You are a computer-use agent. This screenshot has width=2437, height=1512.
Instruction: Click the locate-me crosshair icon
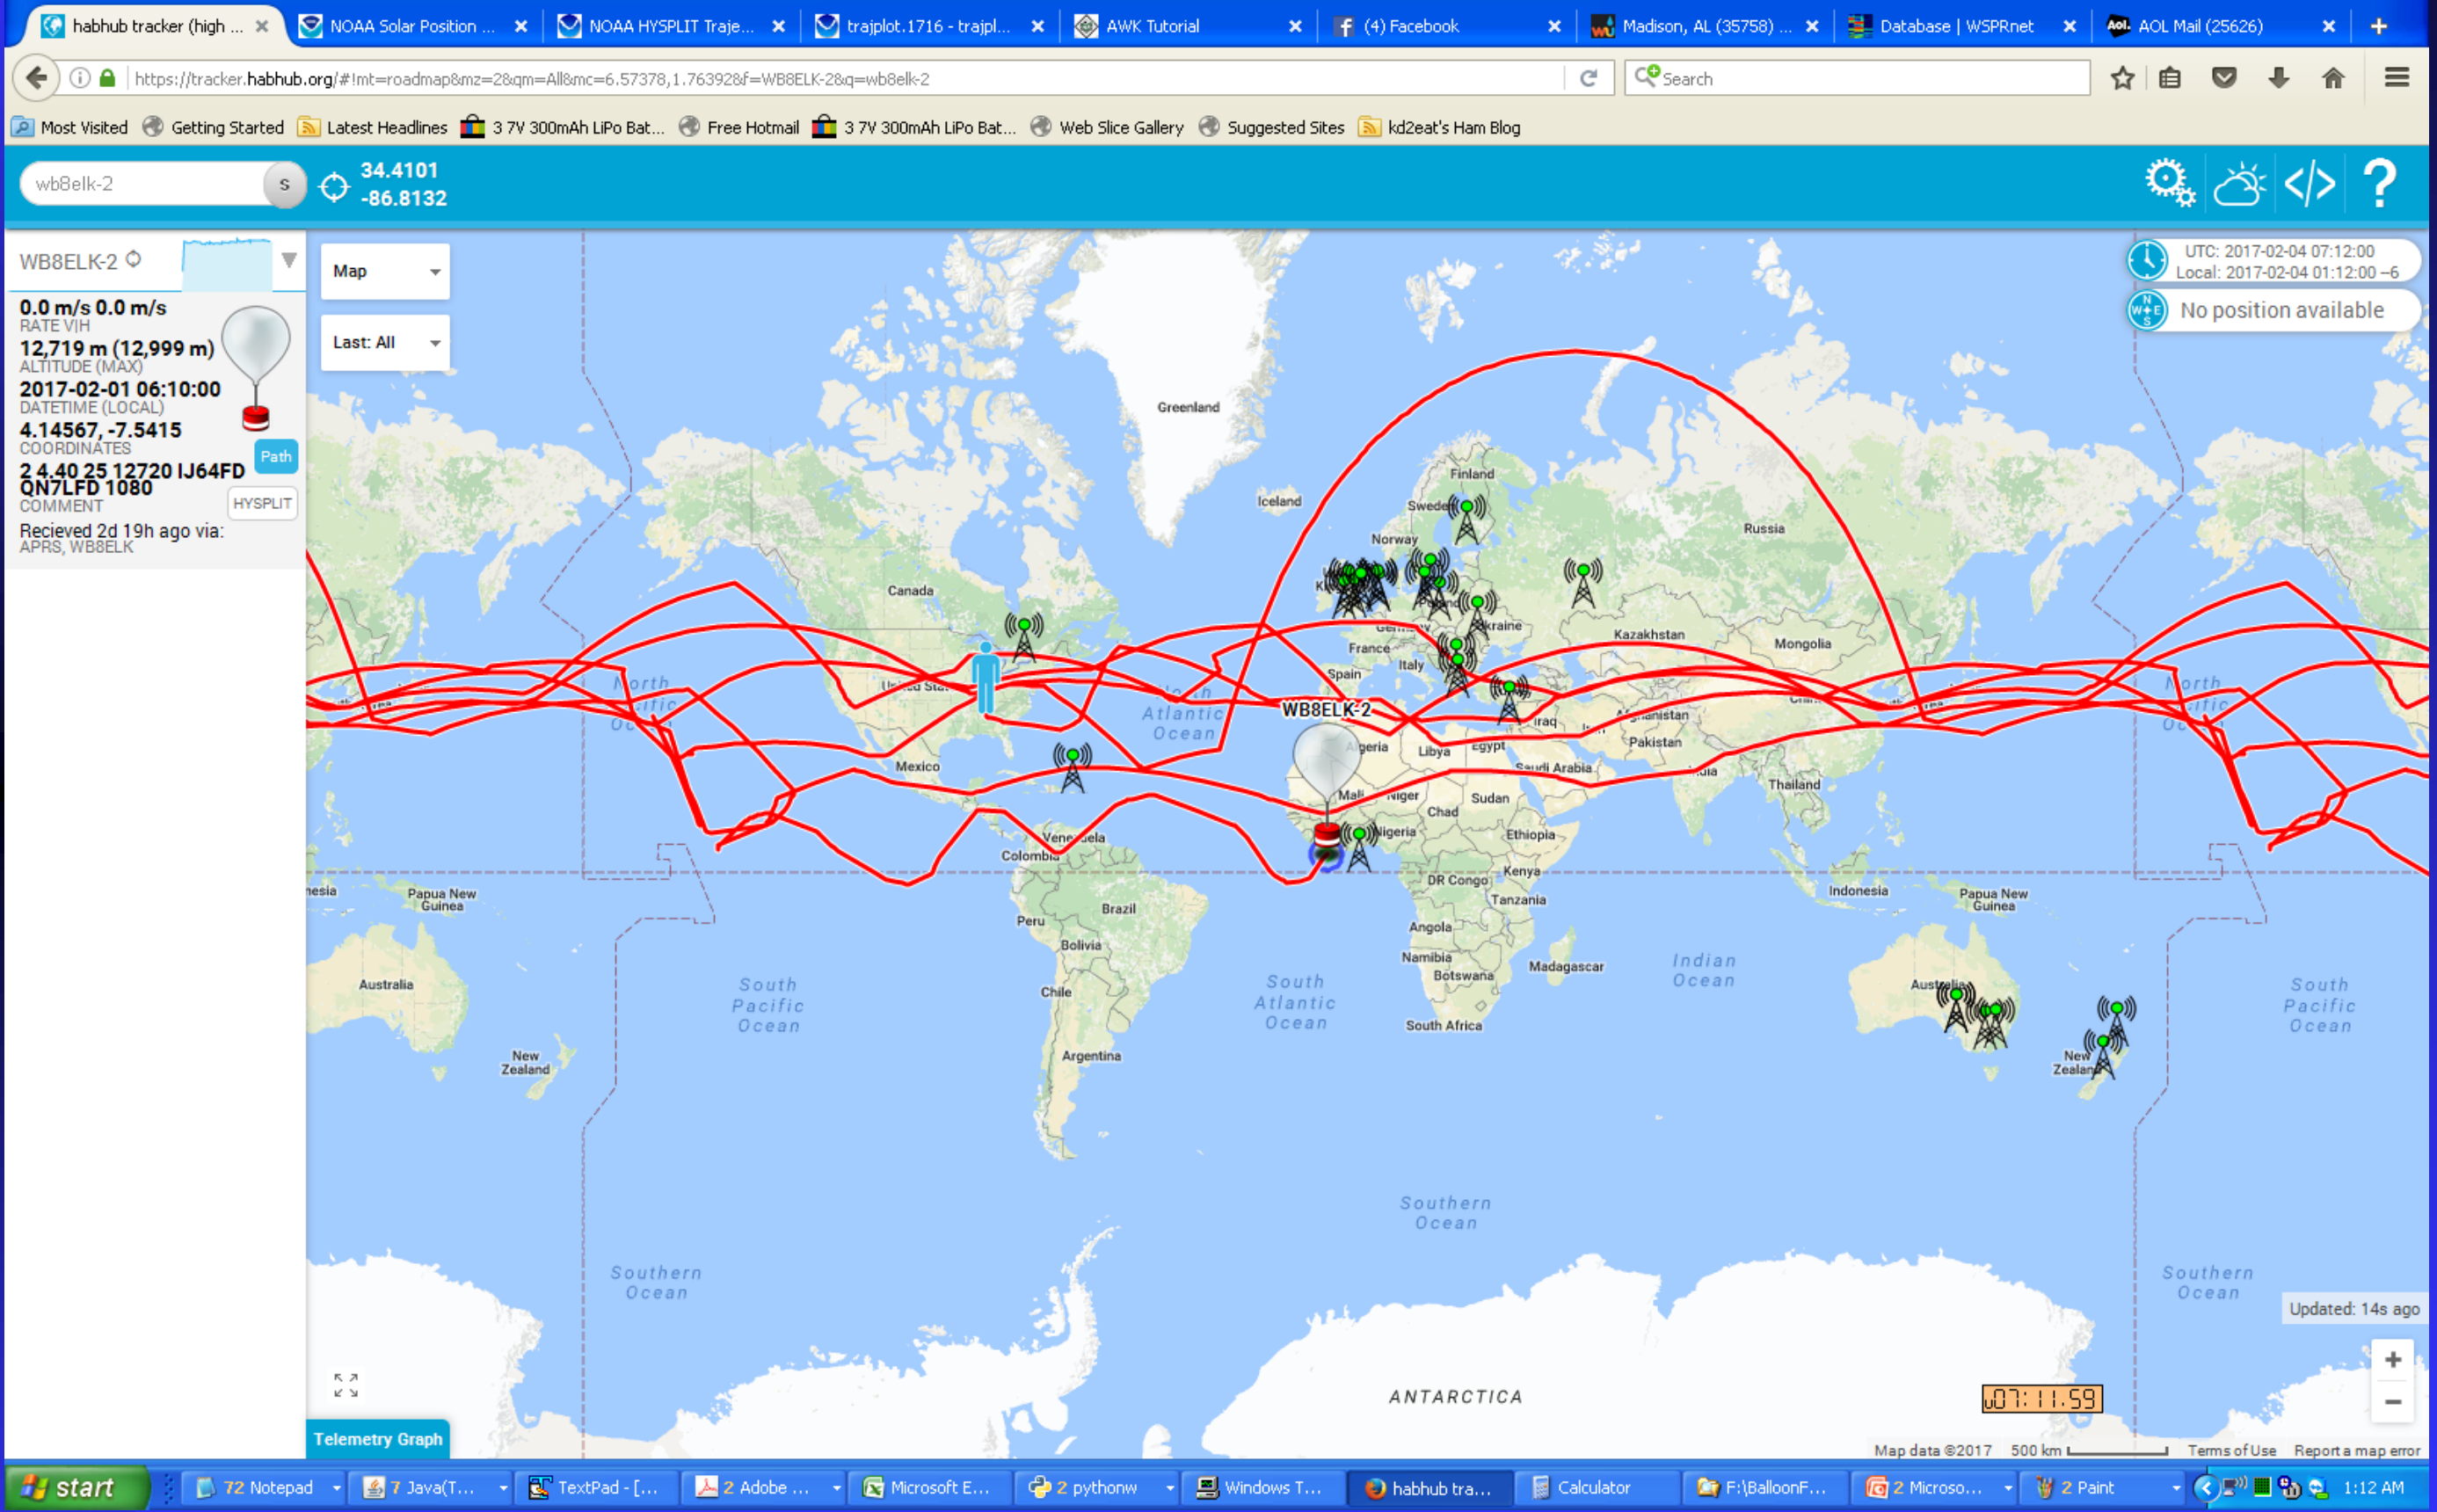(334, 186)
